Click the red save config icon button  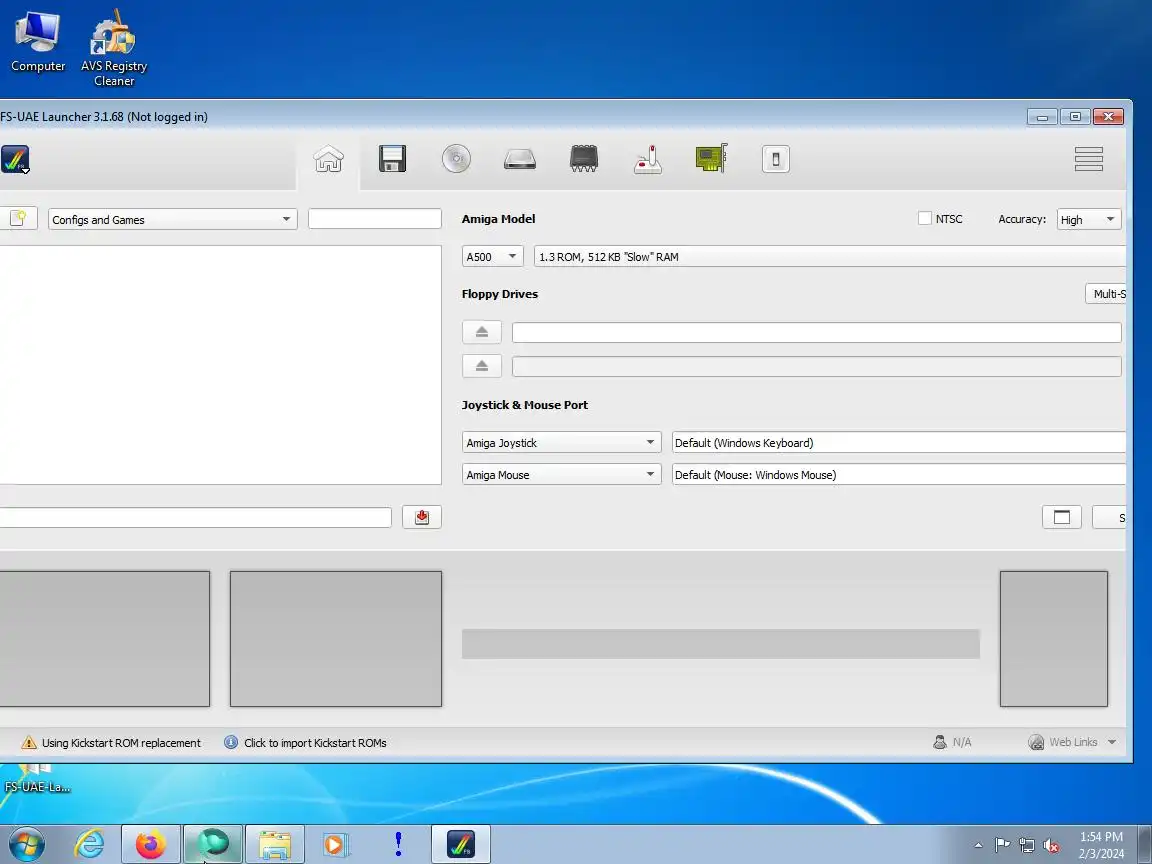click(422, 517)
